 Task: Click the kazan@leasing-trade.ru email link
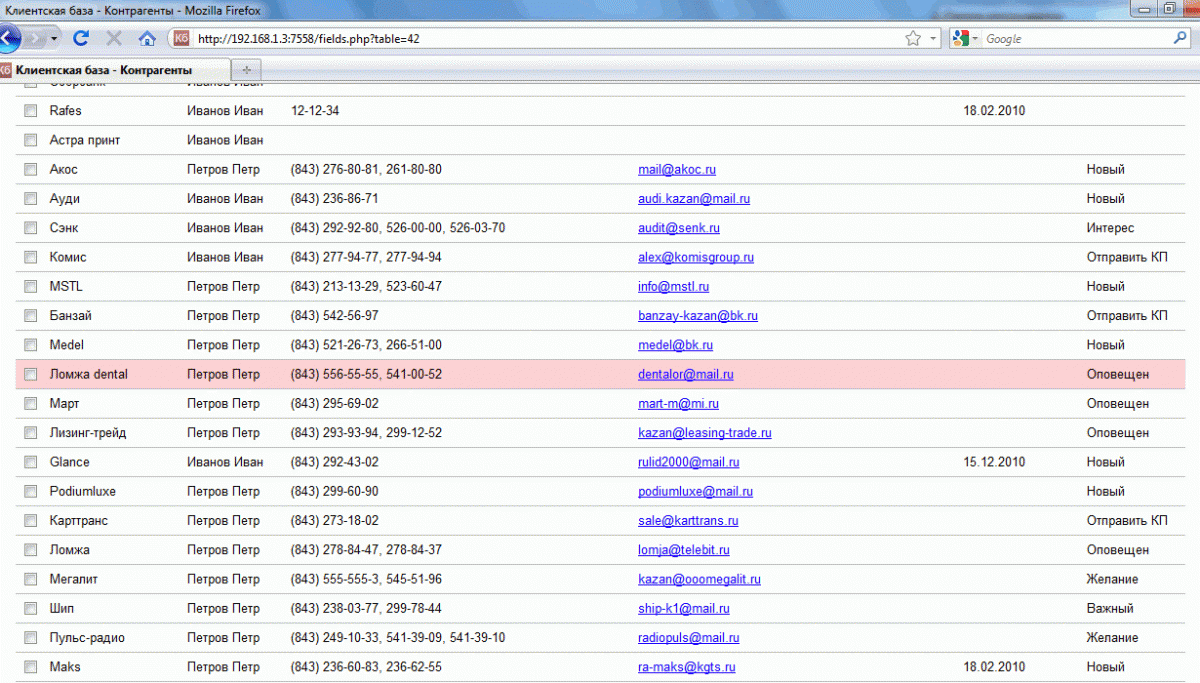tap(704, 433)
